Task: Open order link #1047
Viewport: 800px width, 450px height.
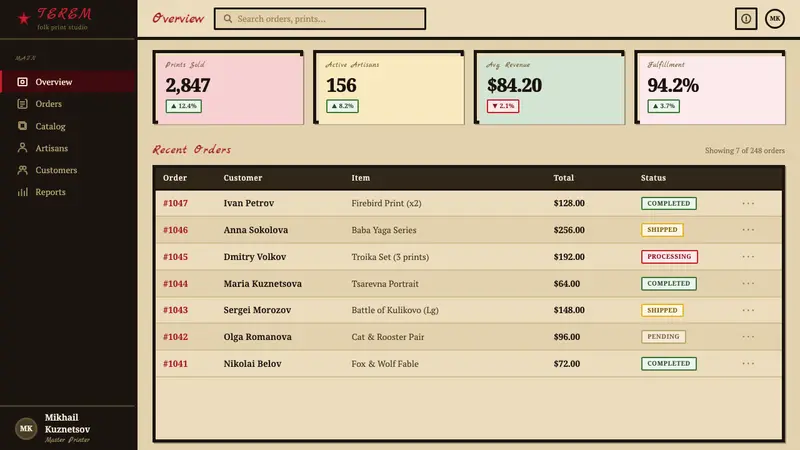Action: (175, 203)
